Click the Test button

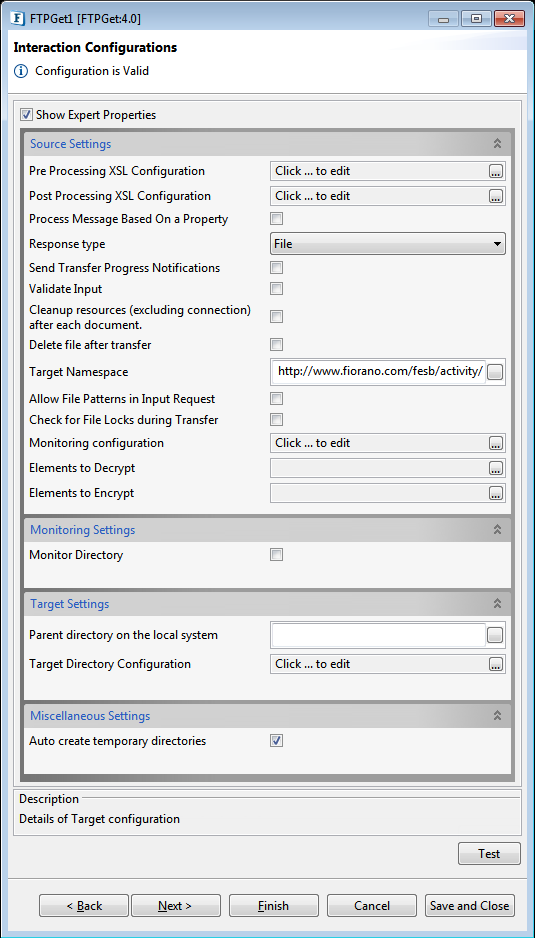[x=489, y=854]
